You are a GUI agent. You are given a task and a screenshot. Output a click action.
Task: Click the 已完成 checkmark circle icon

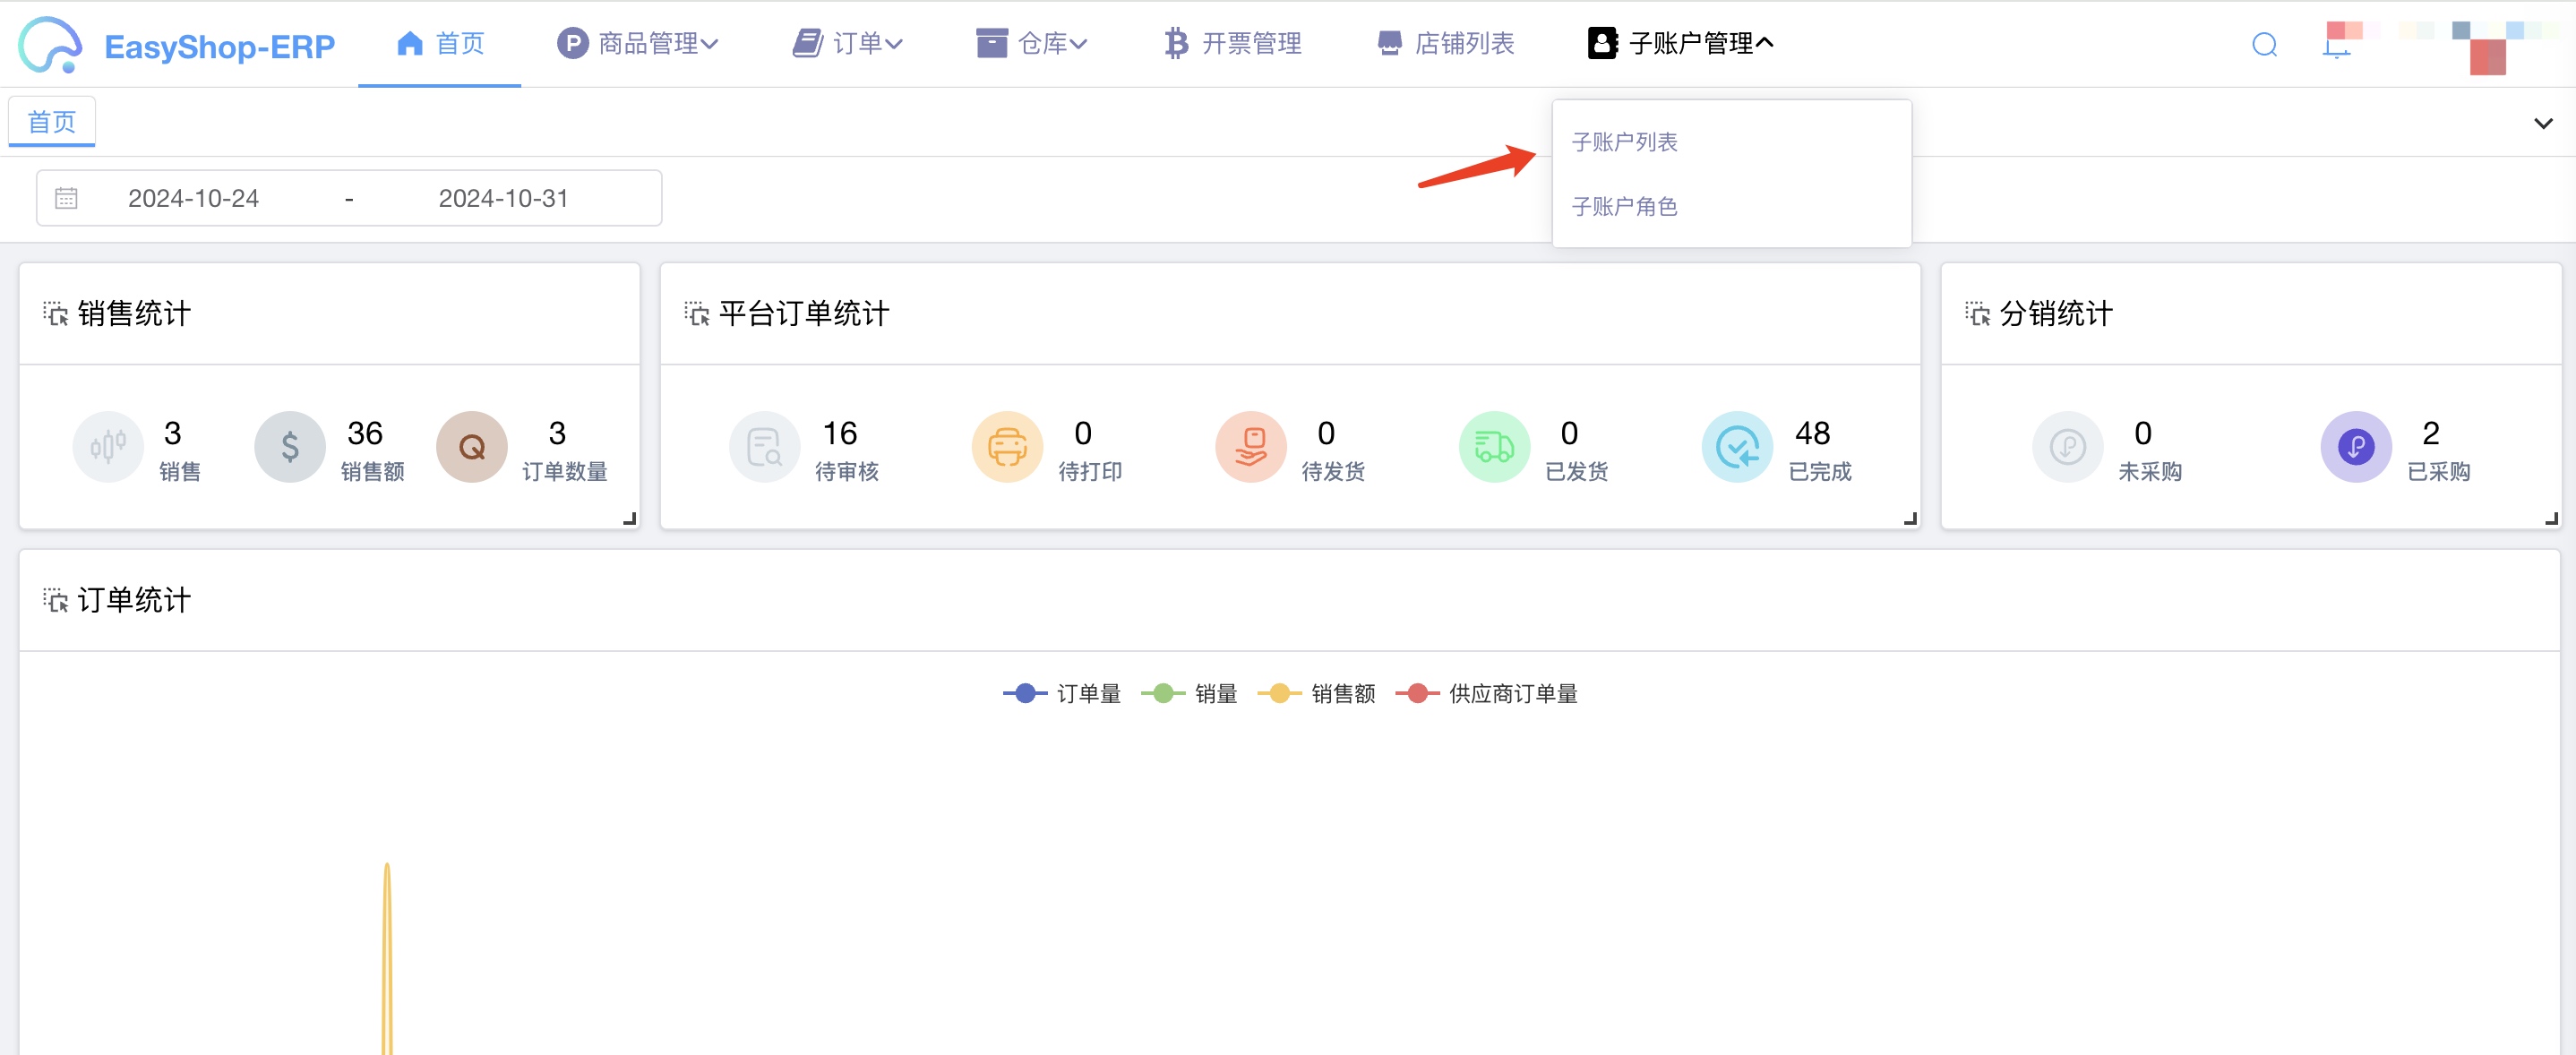tap(1738, 447)
